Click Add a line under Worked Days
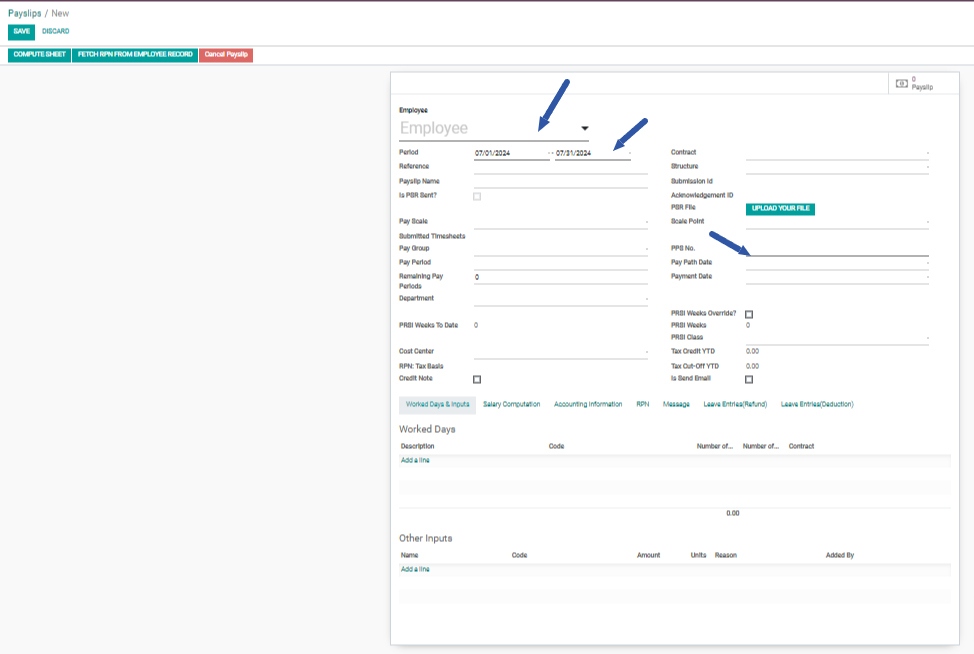Image resolution: width=974 pixels, height=654 pixels. click(x=415, y=460)
